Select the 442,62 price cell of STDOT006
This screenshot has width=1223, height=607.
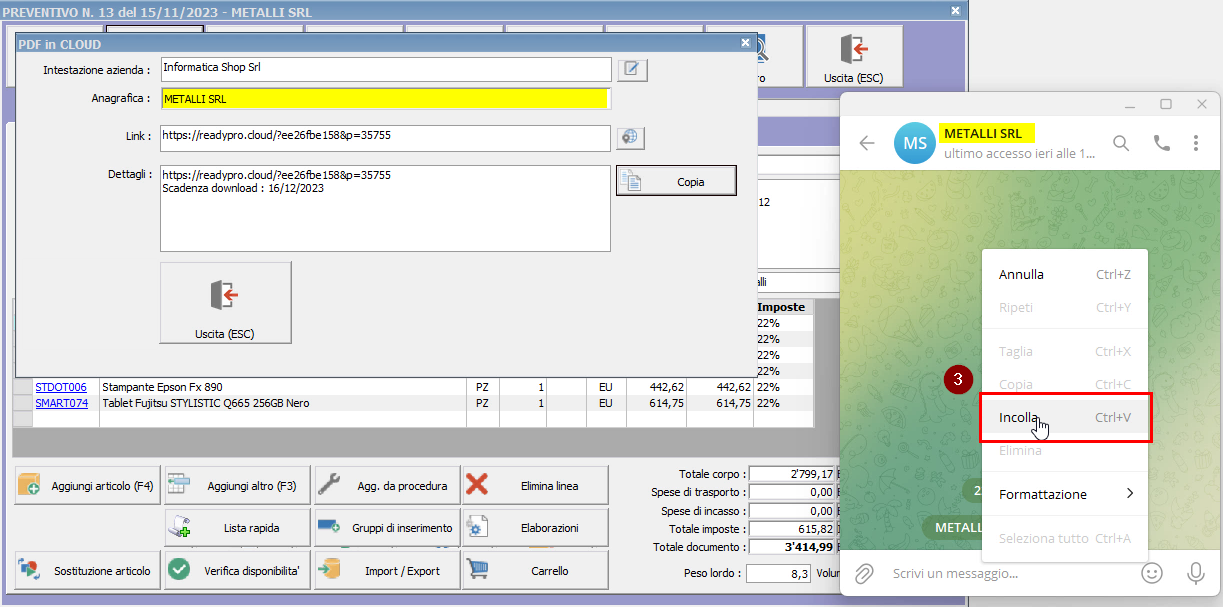(x=656, y=387)
